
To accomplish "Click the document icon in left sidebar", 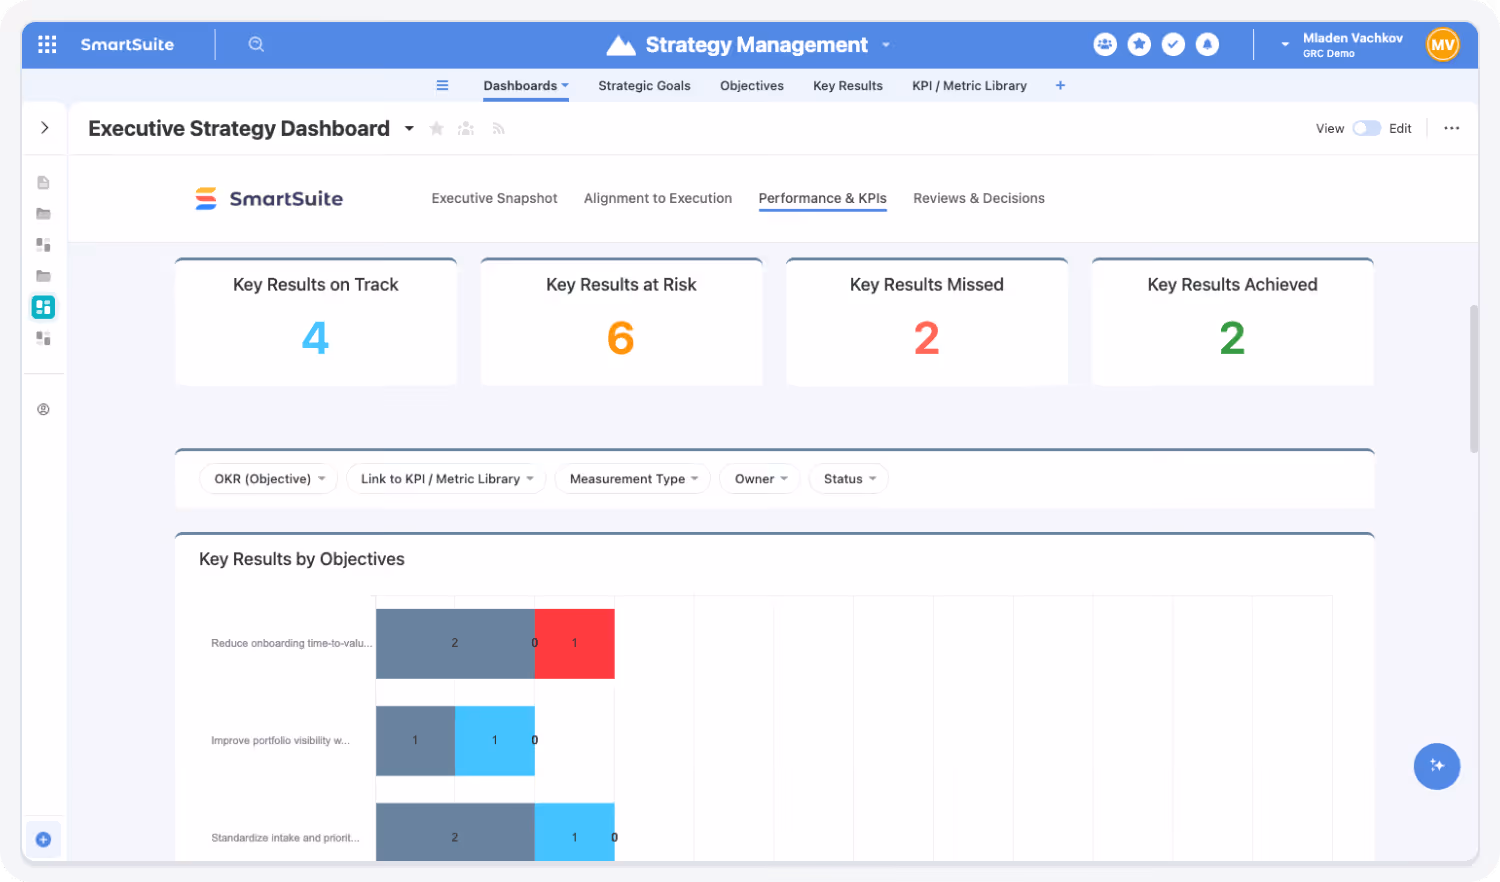I will click(x=43, y=182).
